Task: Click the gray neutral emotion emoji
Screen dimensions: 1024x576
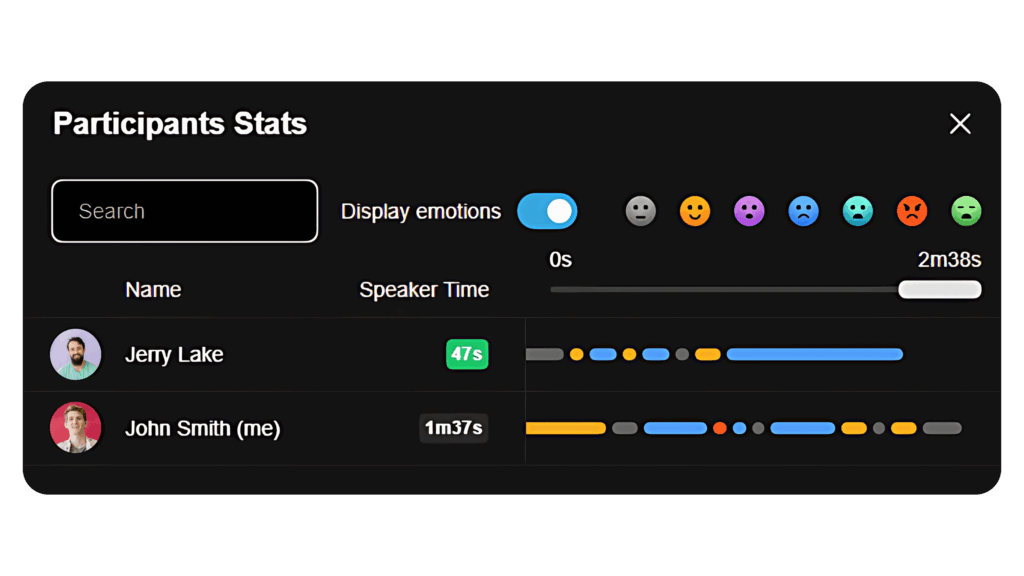Action: click(x=641, y=211)
